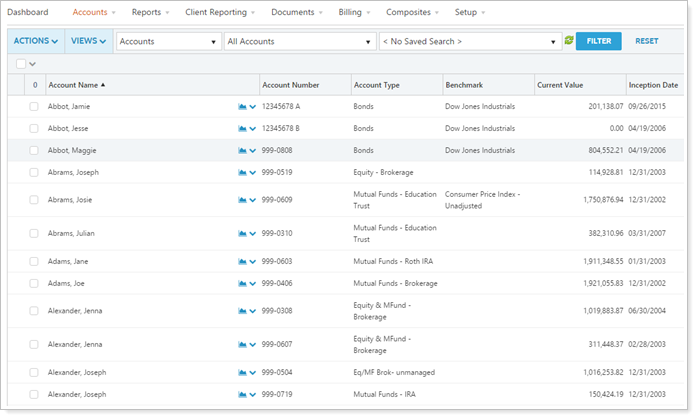This screenshot has width=697, height=419.
Task: Click chart icon for Adams, Jane row
Action: pyautogui.click(x=242, y=262)
